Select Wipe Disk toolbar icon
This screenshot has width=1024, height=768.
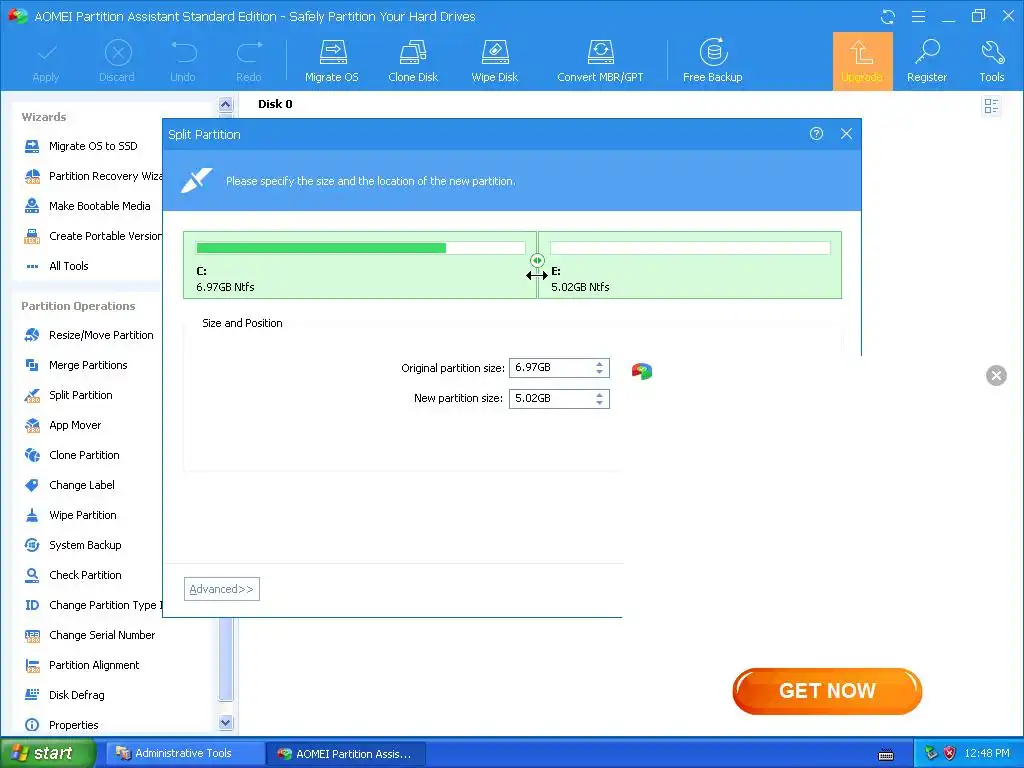pyautogui.click(x=494, y=61)
